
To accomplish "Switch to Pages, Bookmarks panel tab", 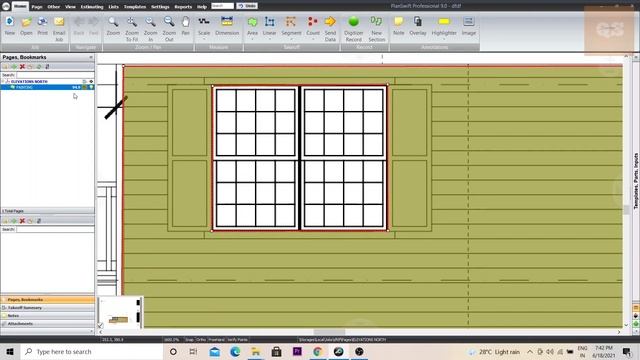I will pyautogui.click(x=47, y=300).
